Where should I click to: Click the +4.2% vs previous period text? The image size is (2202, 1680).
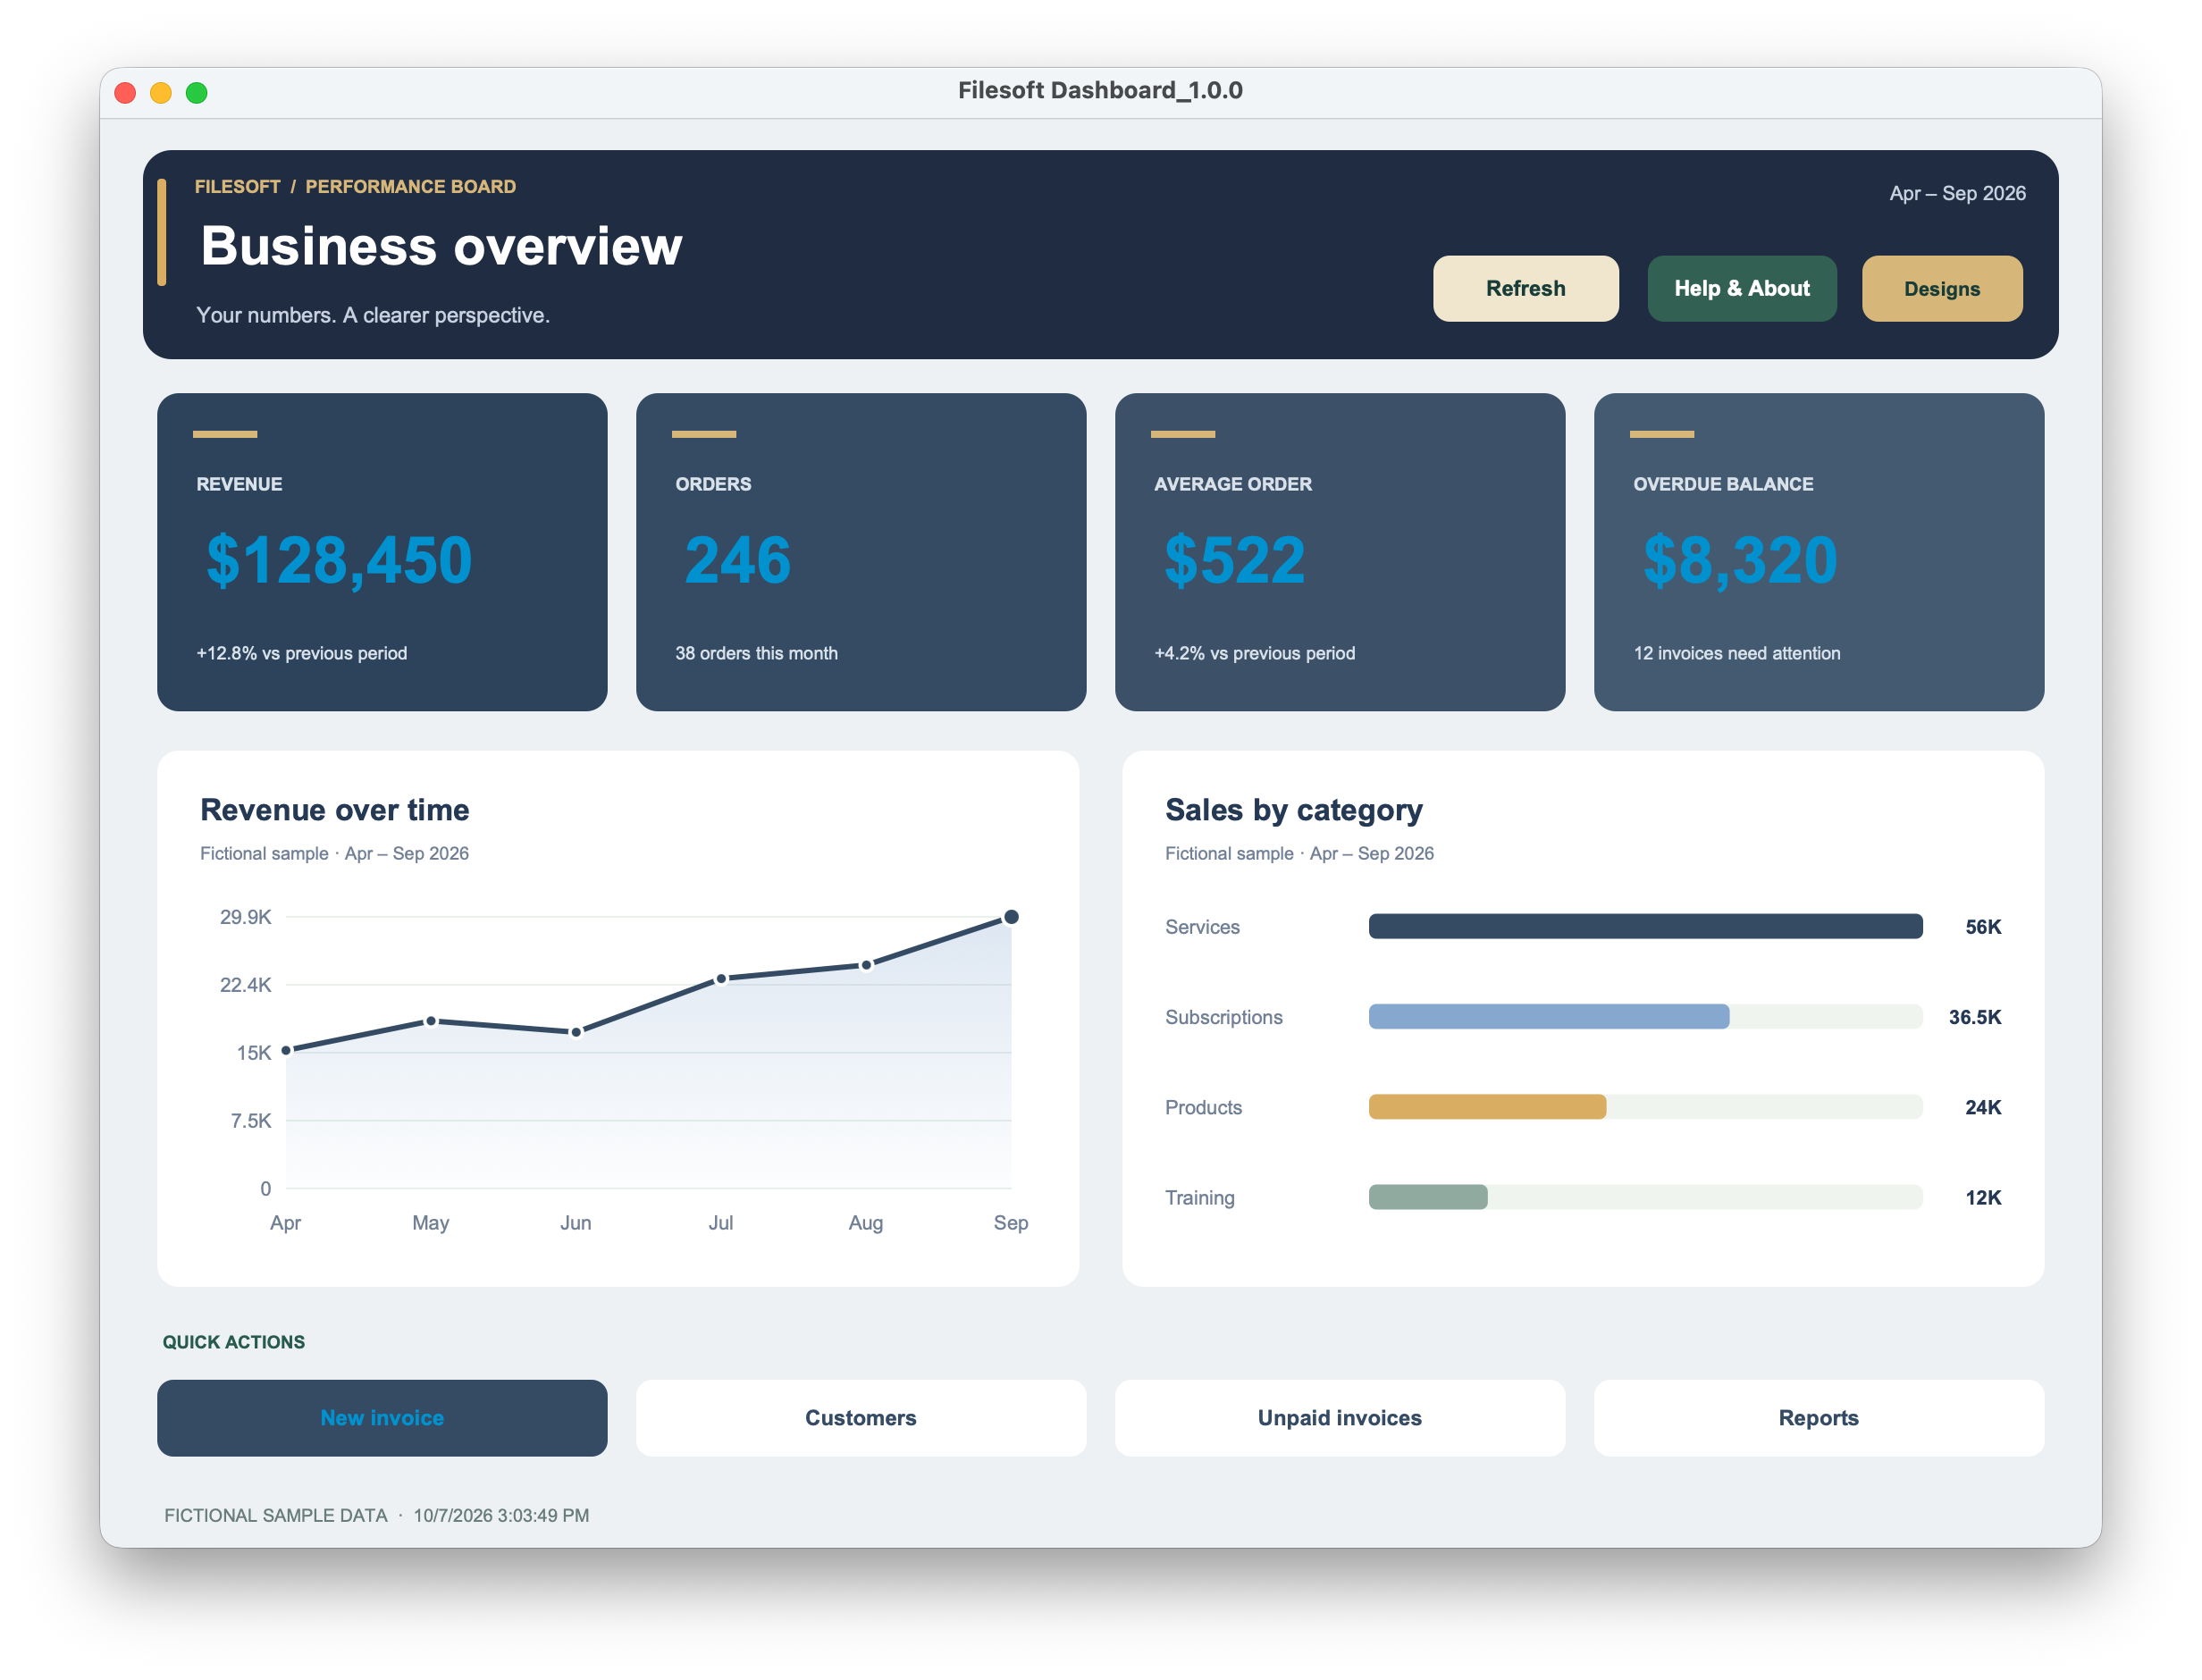[x=1254, y=652]
